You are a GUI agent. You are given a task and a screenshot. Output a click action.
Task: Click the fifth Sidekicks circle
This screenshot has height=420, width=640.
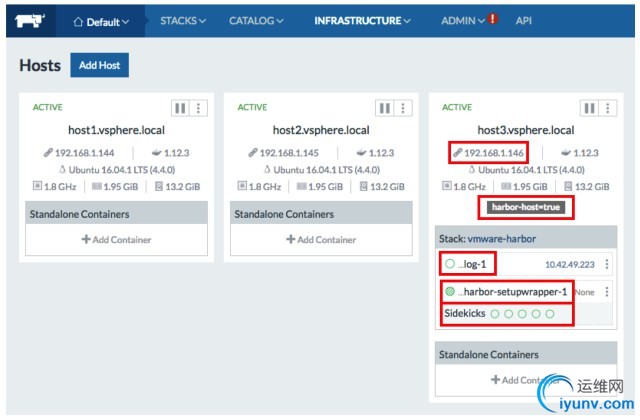pos(550,314)
